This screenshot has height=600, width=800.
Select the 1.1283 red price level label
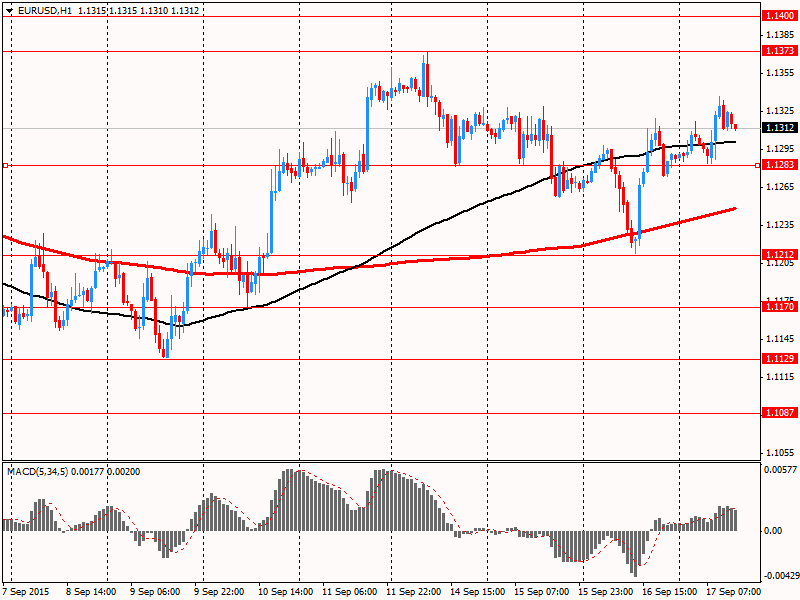pyautogui.click(x=779, y=164)
